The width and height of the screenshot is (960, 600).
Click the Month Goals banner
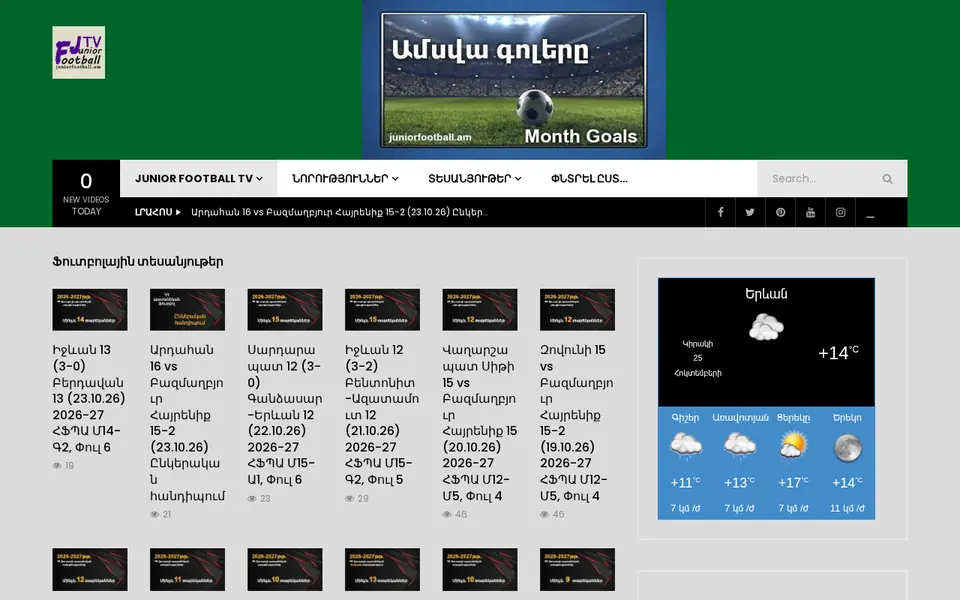tap(514, 80)
